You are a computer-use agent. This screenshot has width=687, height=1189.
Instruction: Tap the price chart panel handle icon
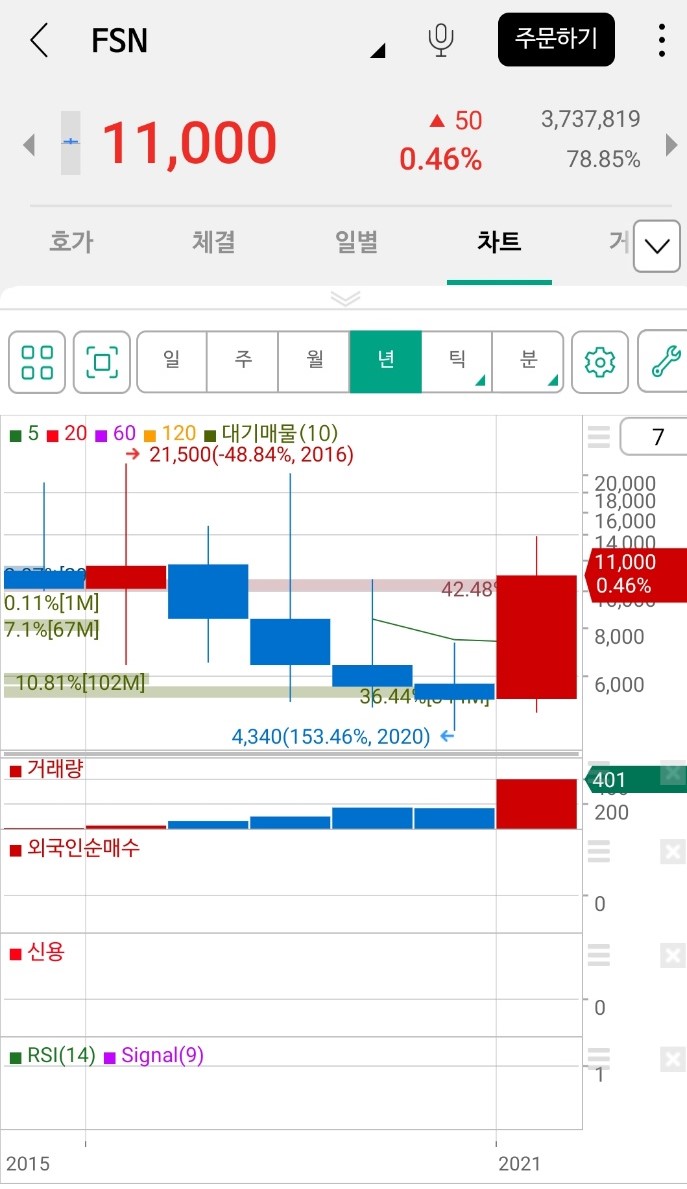coord(599,436)
